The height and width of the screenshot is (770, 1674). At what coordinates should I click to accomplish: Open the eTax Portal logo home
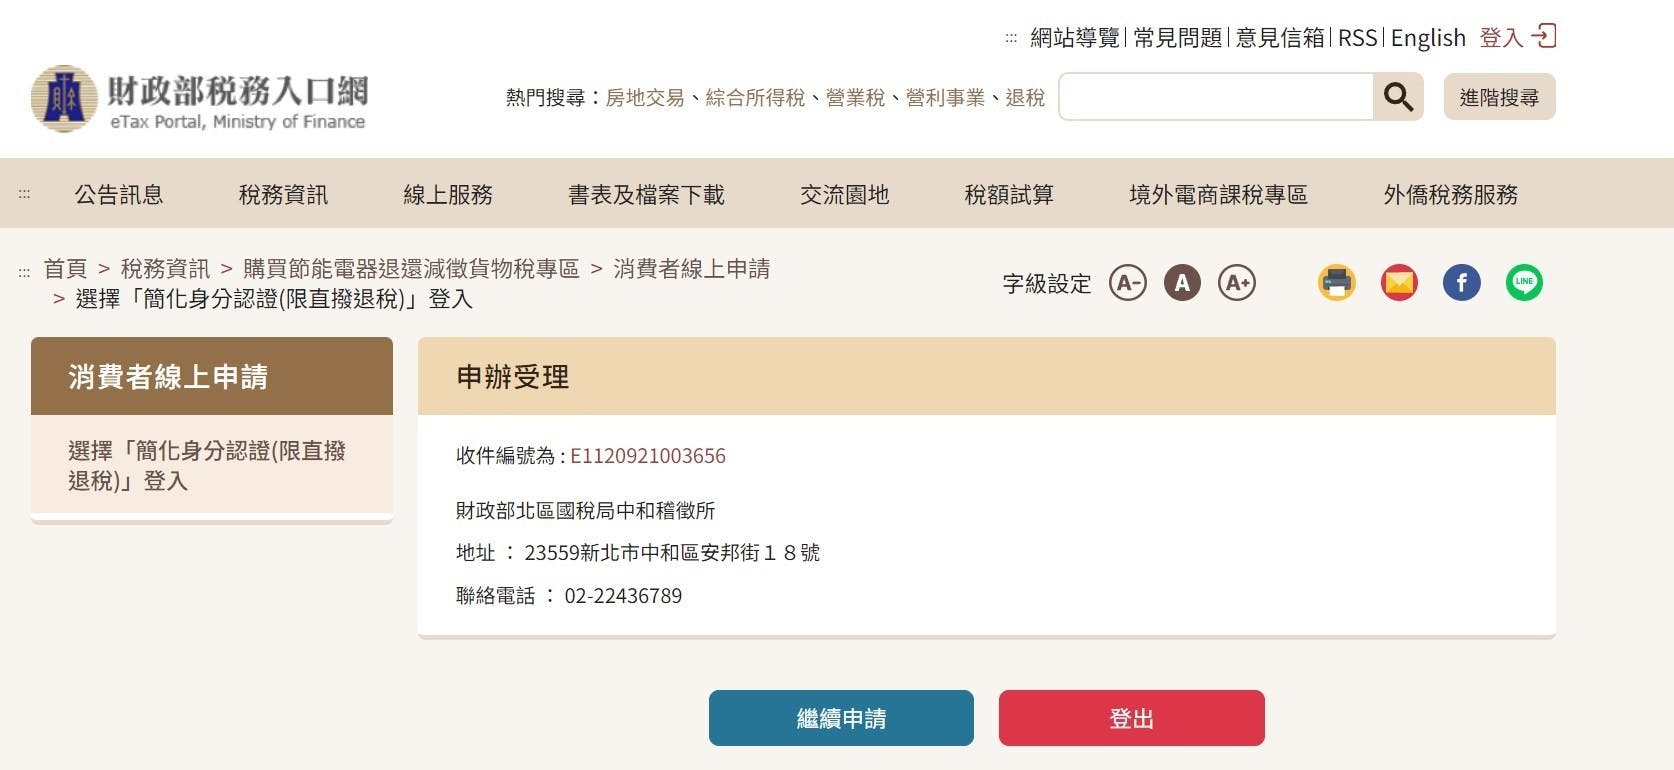[x=199, y=99]
